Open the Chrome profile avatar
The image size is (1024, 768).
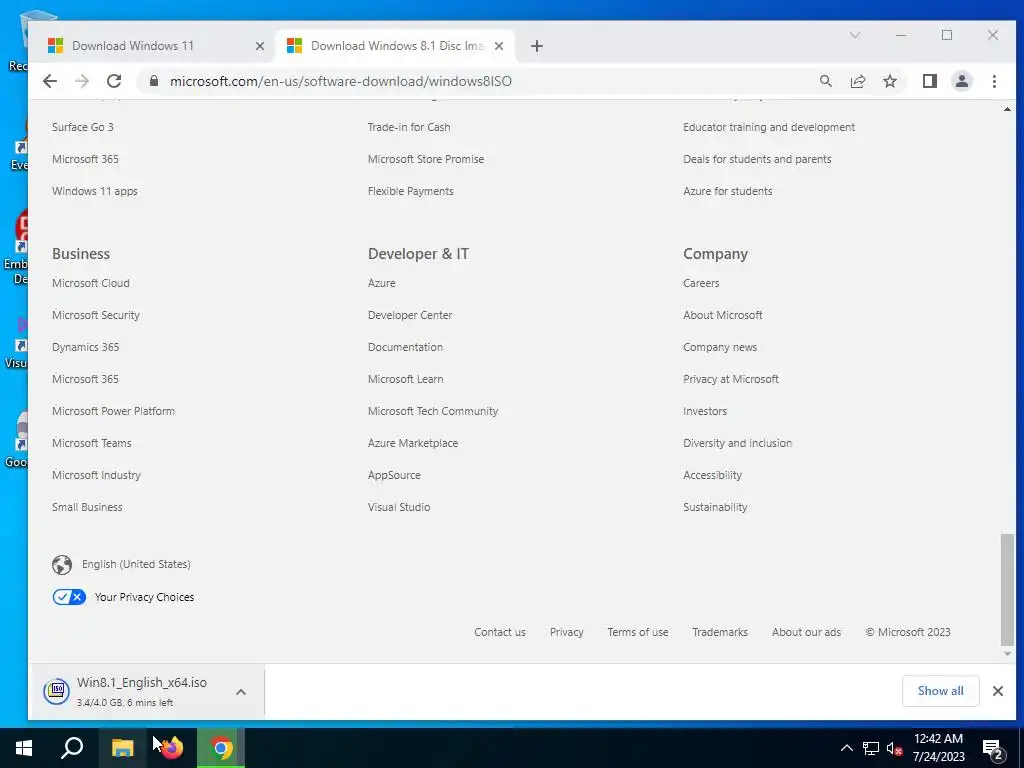click(x=962, y=81)
